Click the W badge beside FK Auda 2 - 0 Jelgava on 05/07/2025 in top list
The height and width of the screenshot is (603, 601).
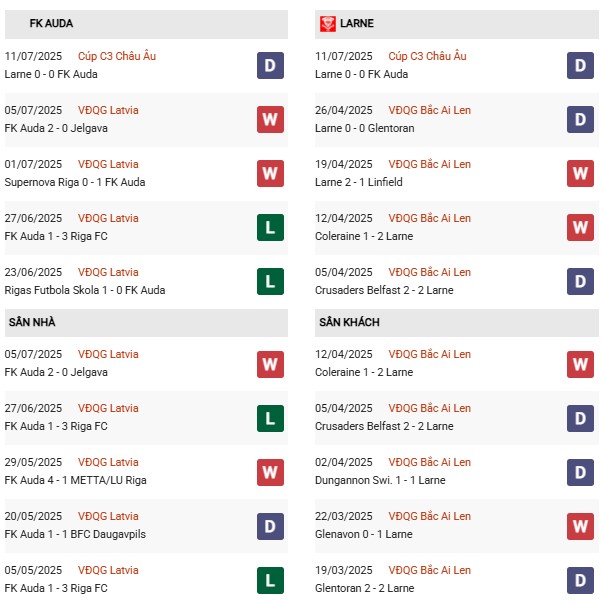[x=270, y=120]
